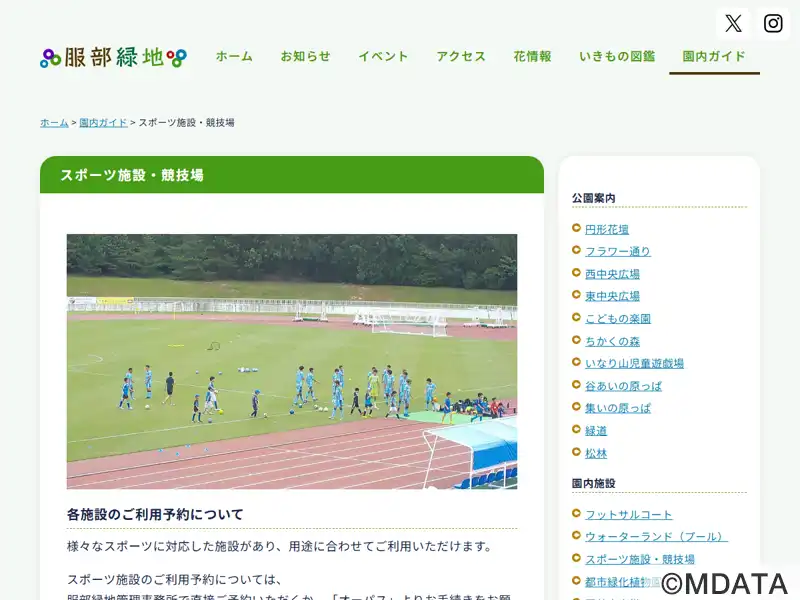Open the フラワー通り sidebar link
This screenshot has width=800, height=600.
click(x=617, y=252)
